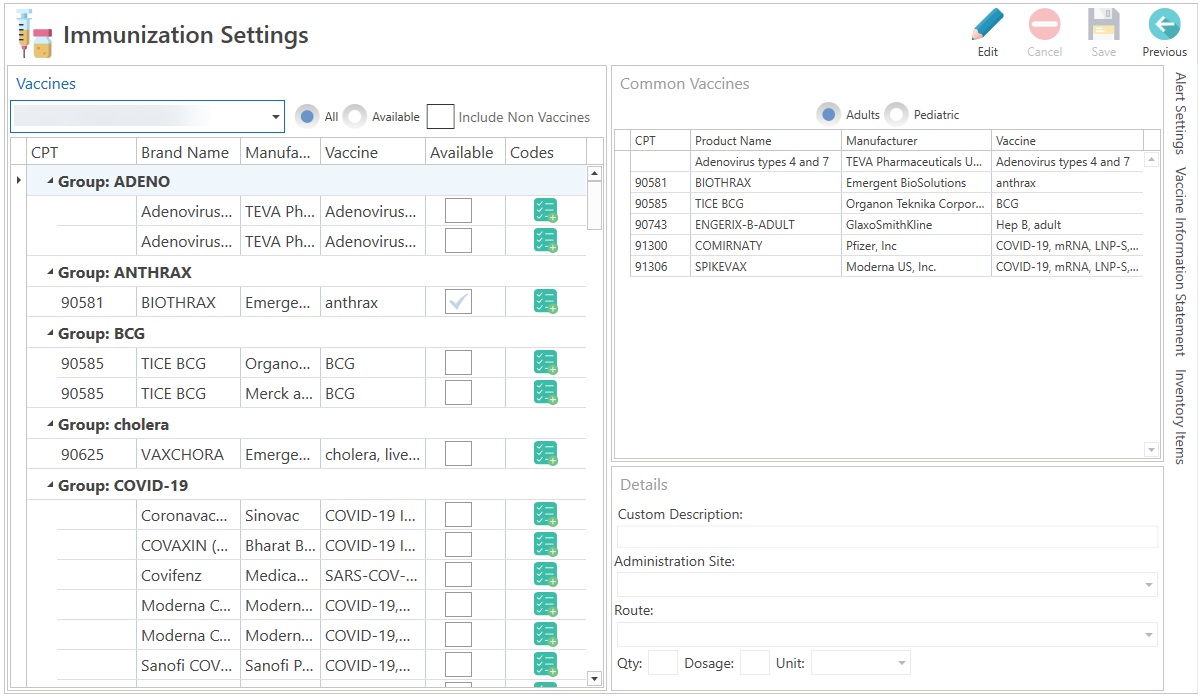Viewport: 1204px width, 697px height.
Task: Select Adults common vaccines radio
Action: tap(829, 114)
